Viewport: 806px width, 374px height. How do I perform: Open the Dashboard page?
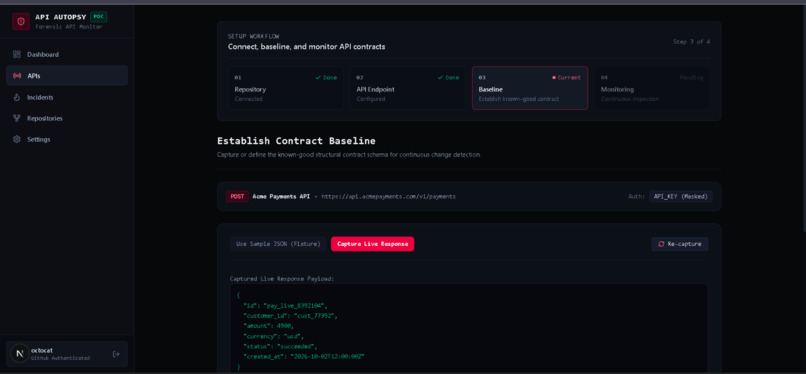coord(67,54)
